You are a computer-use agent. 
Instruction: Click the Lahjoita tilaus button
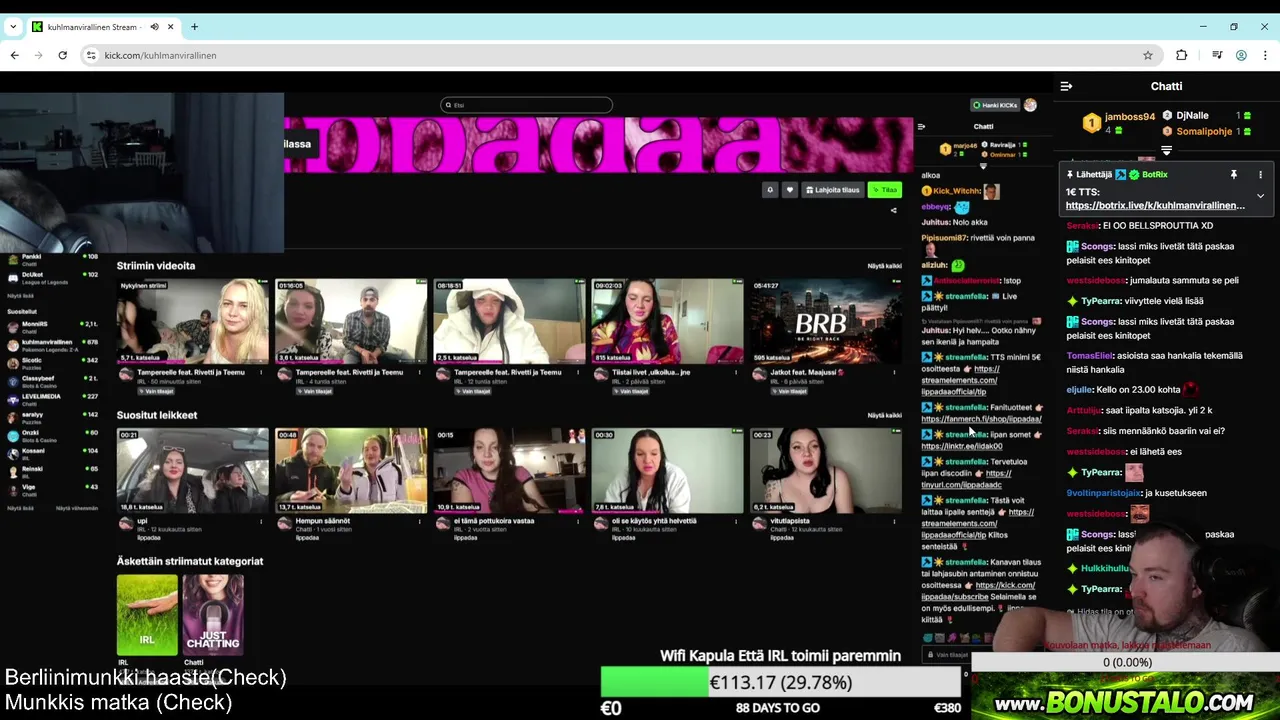click(x=832, y=190)
